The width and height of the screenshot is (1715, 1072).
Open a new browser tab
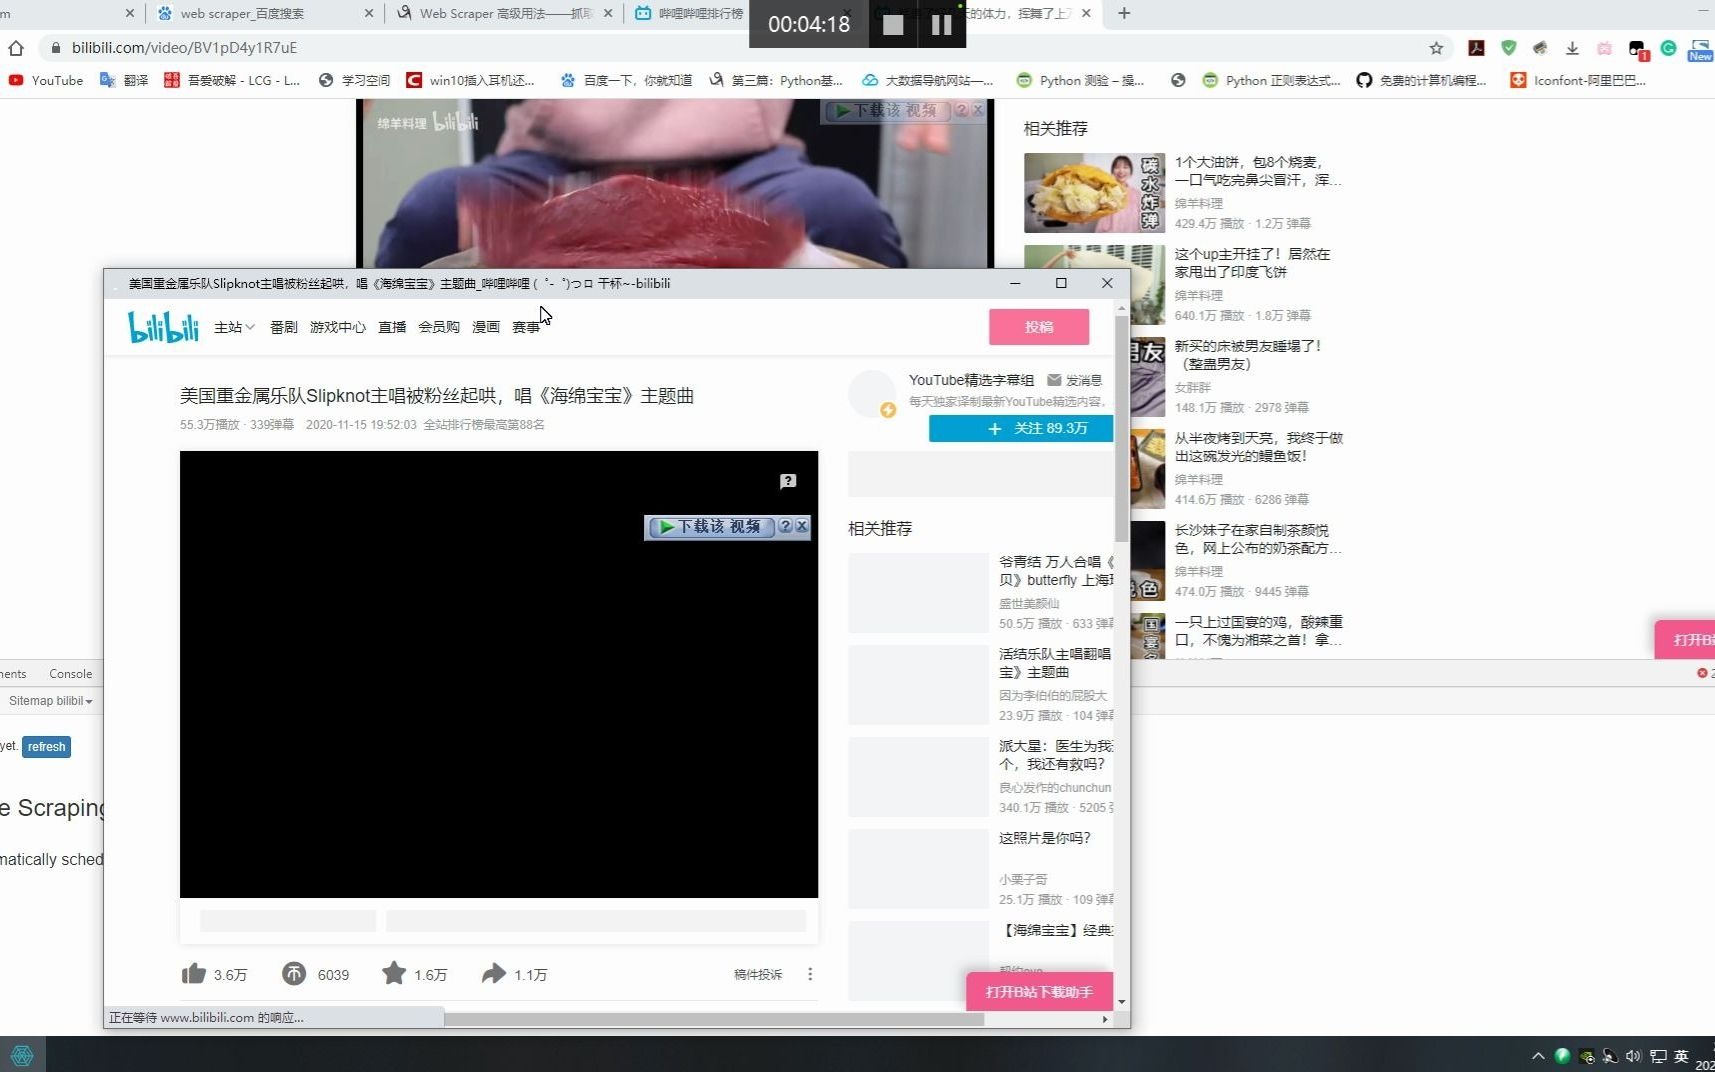point(1124,13)
